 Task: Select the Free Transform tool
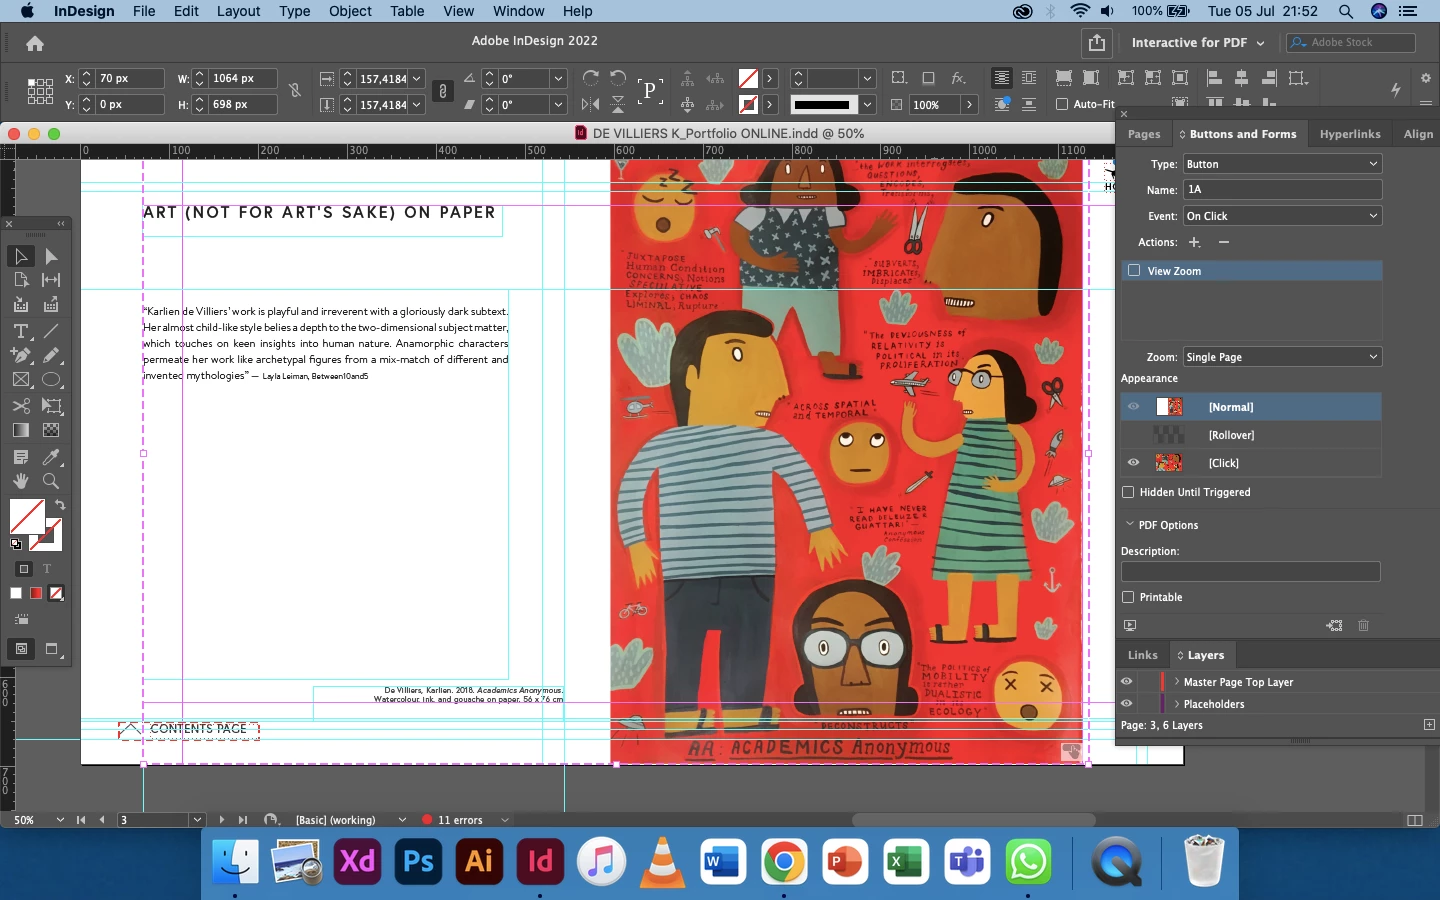pos(51,406)
